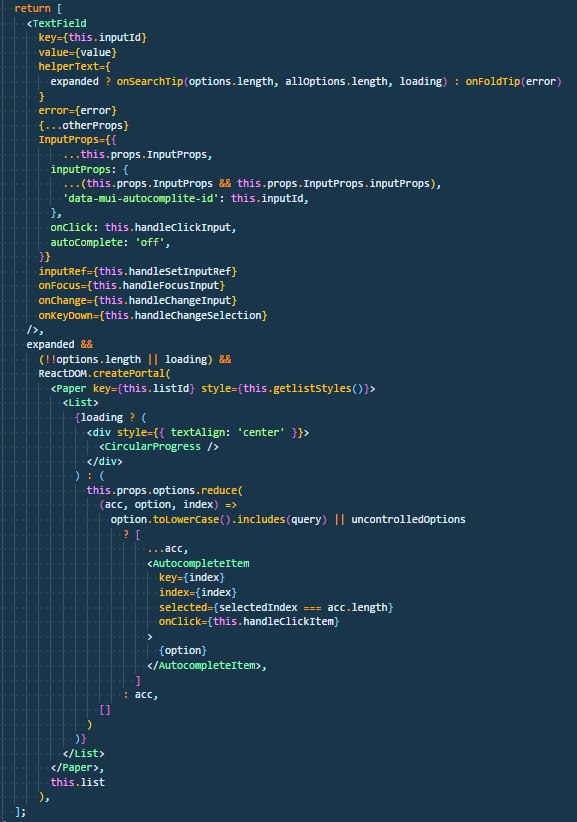Screen dimensions: 577x822
Task: Click the 'InputProps={{' prop line
Action: point(78,139)
